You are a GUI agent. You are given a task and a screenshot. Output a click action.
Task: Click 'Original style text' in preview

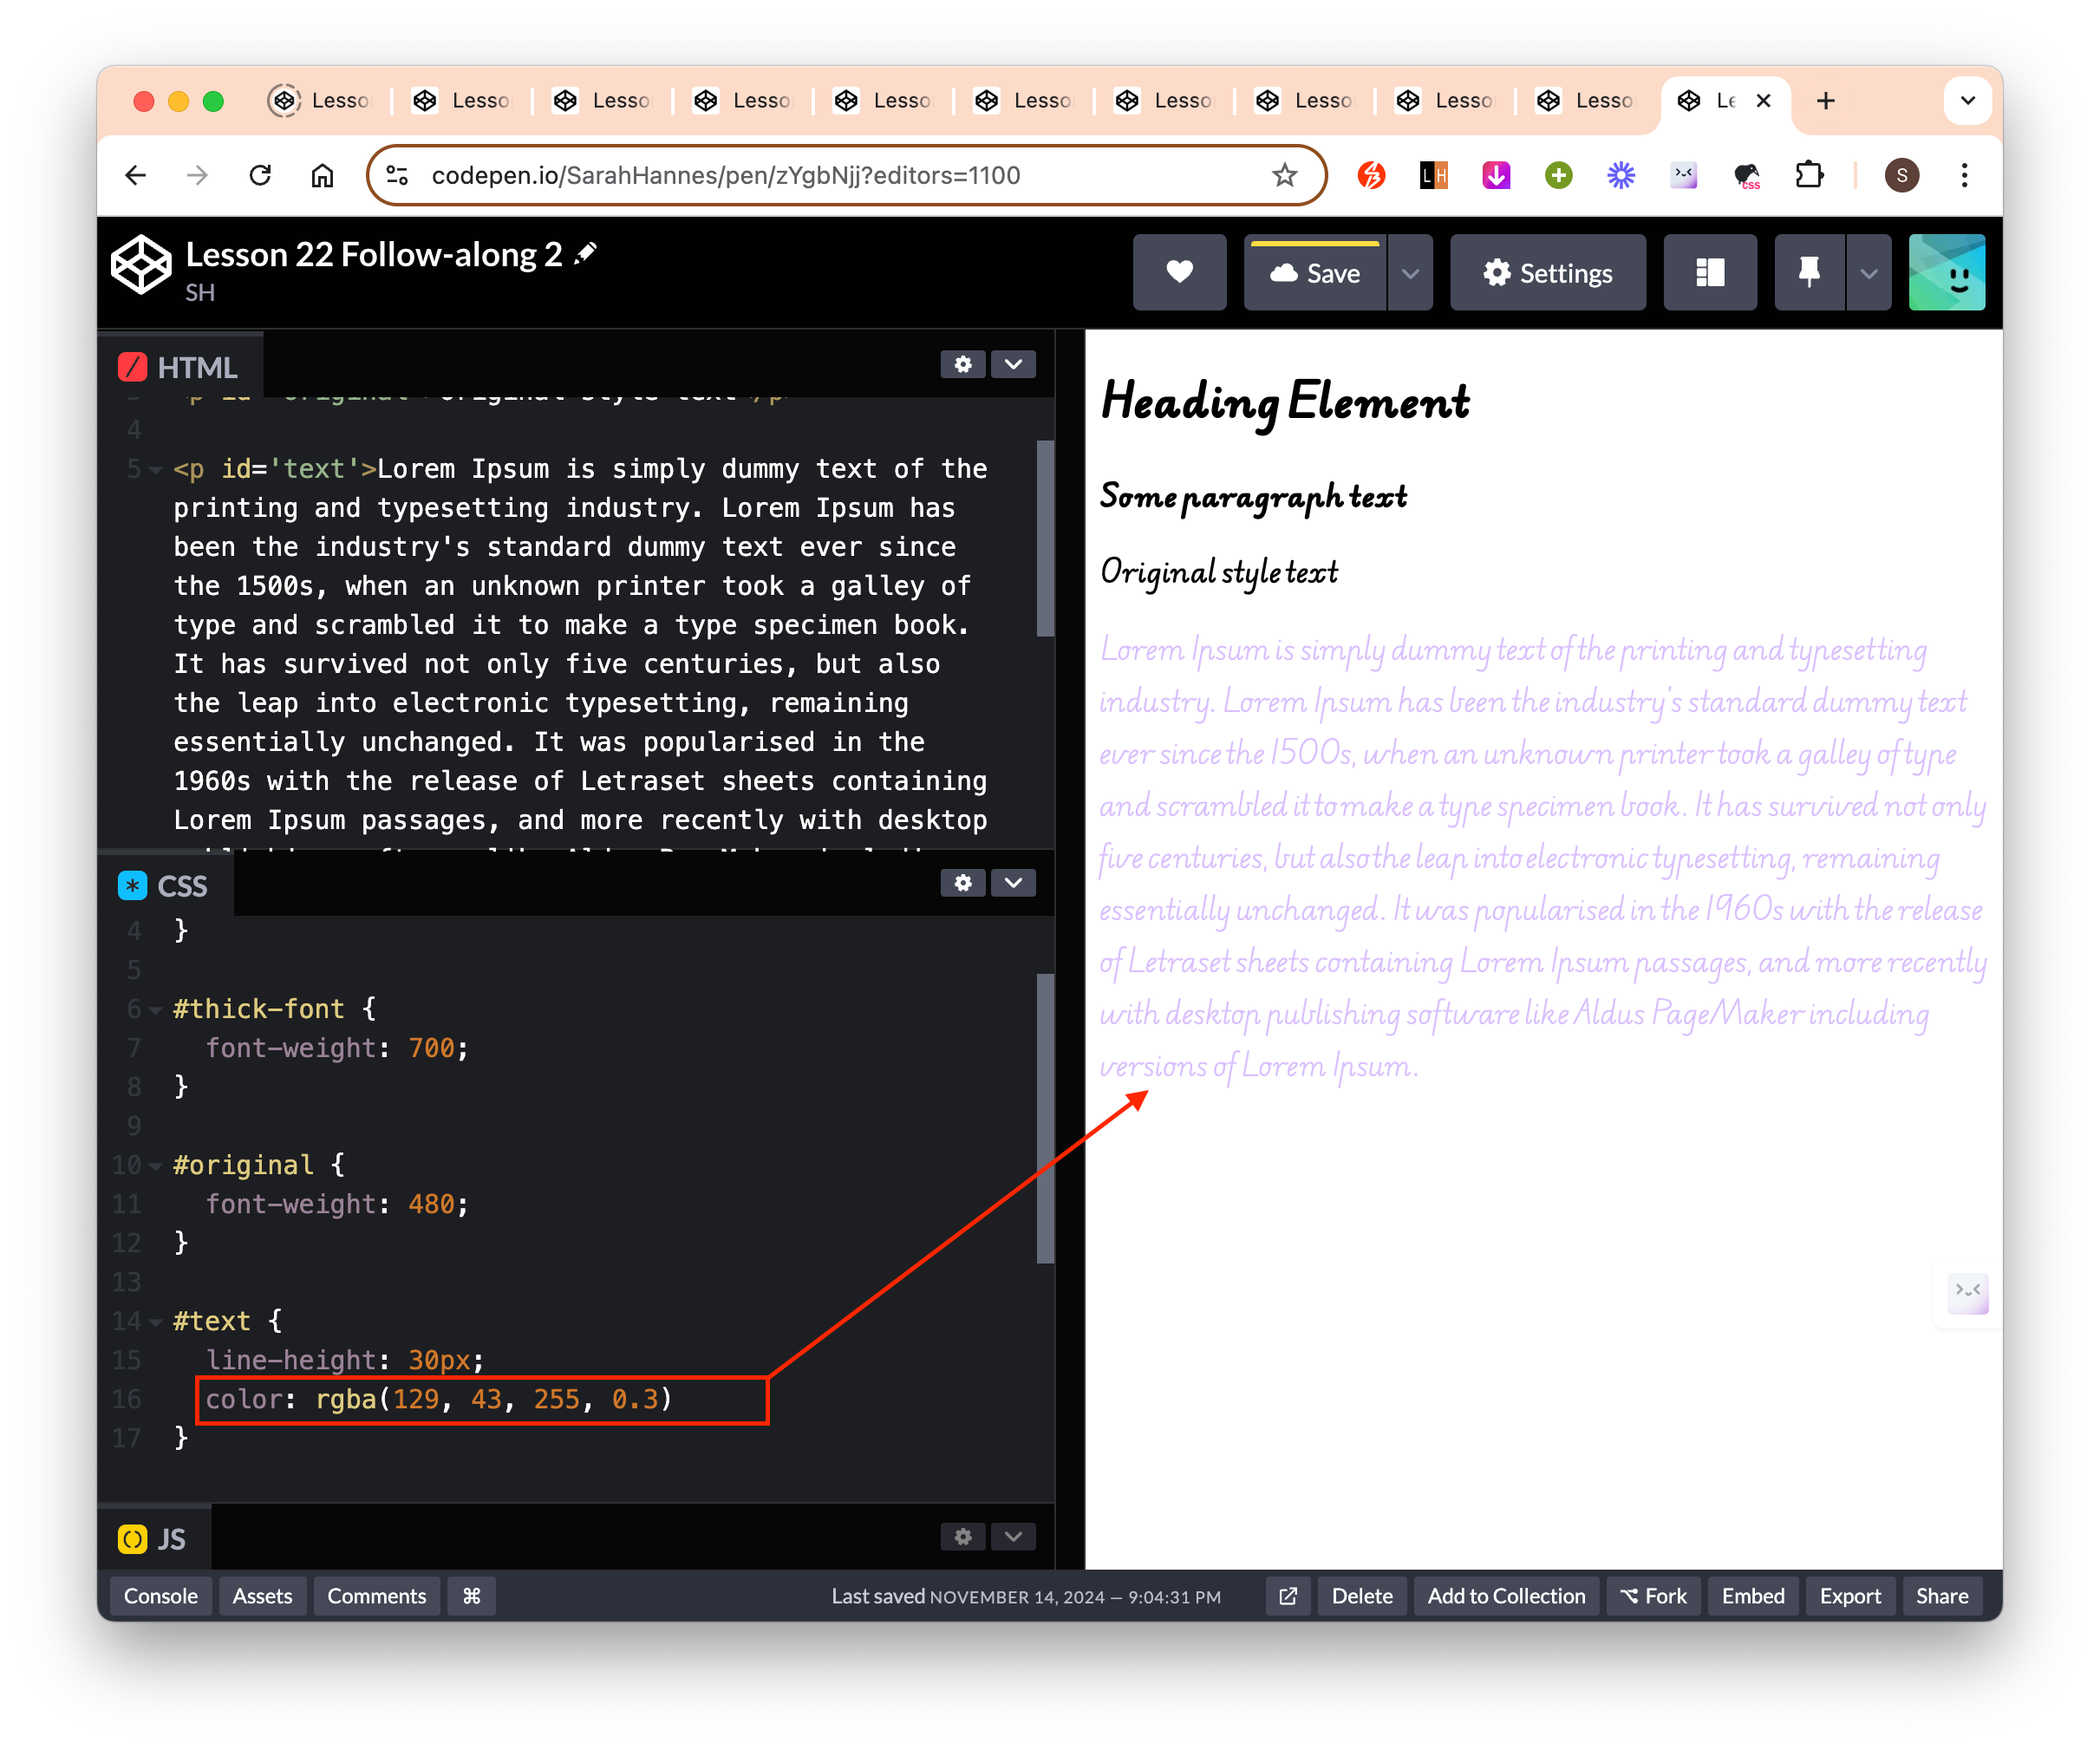(1218, 572)
